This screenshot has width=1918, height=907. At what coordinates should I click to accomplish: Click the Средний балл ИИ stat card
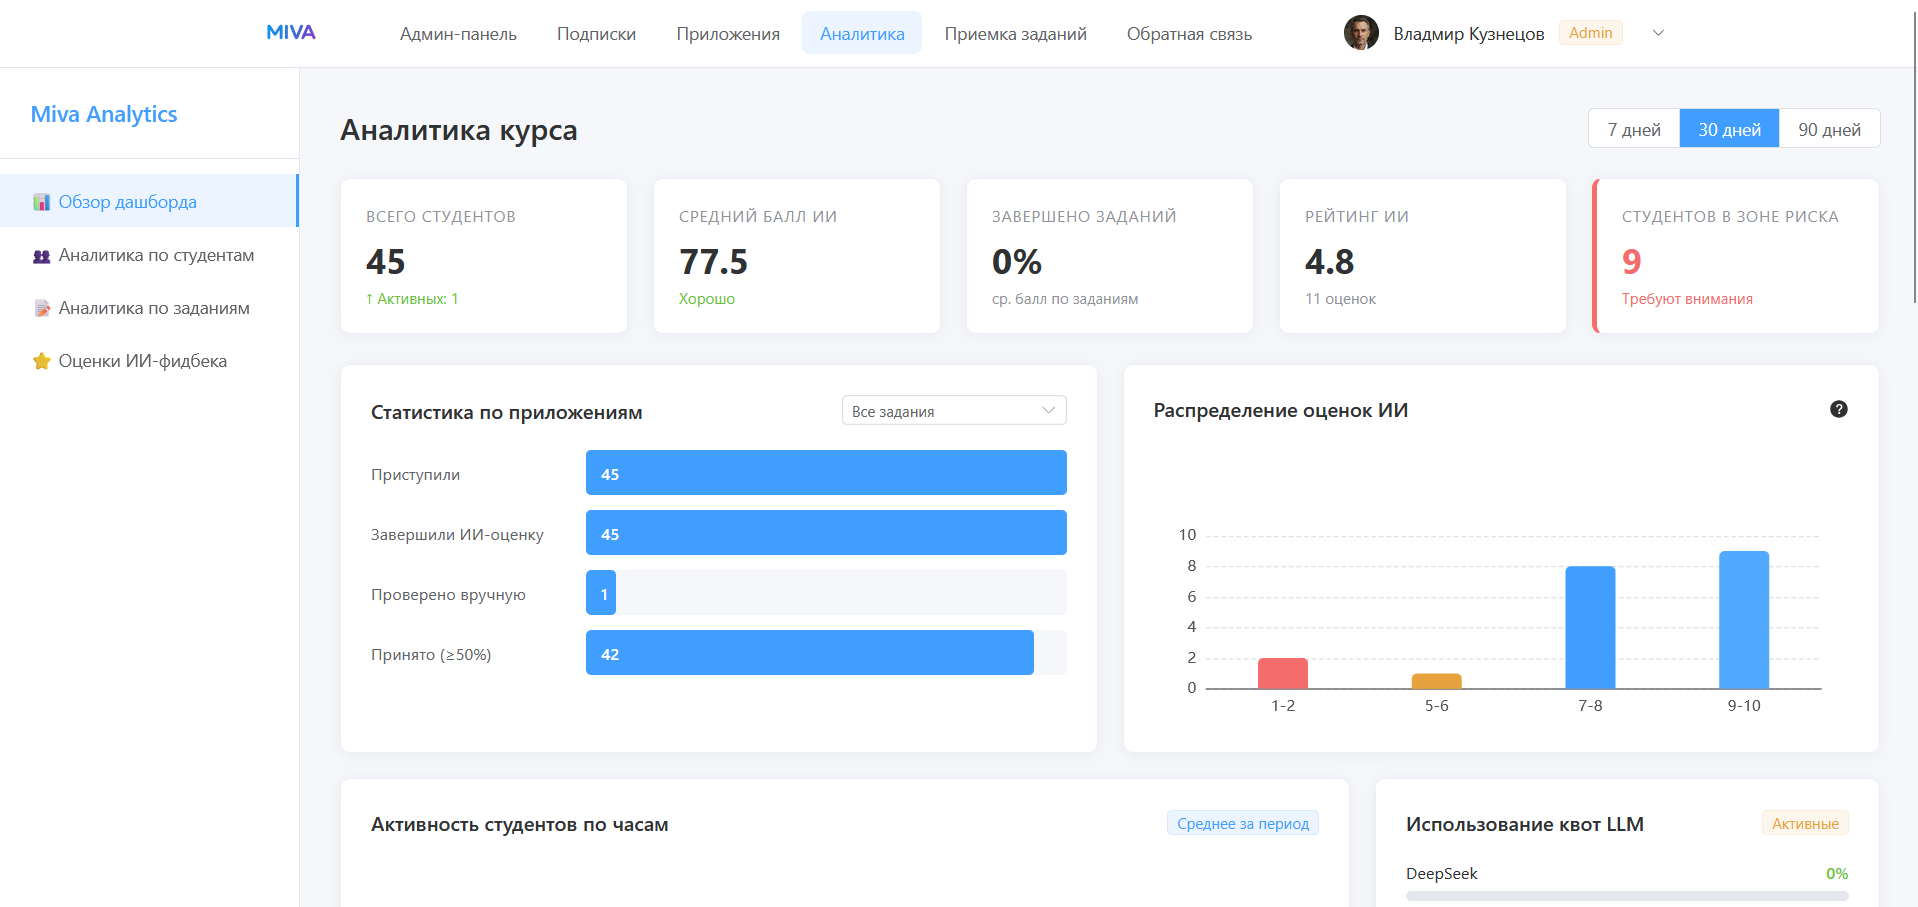coord(797,256)
